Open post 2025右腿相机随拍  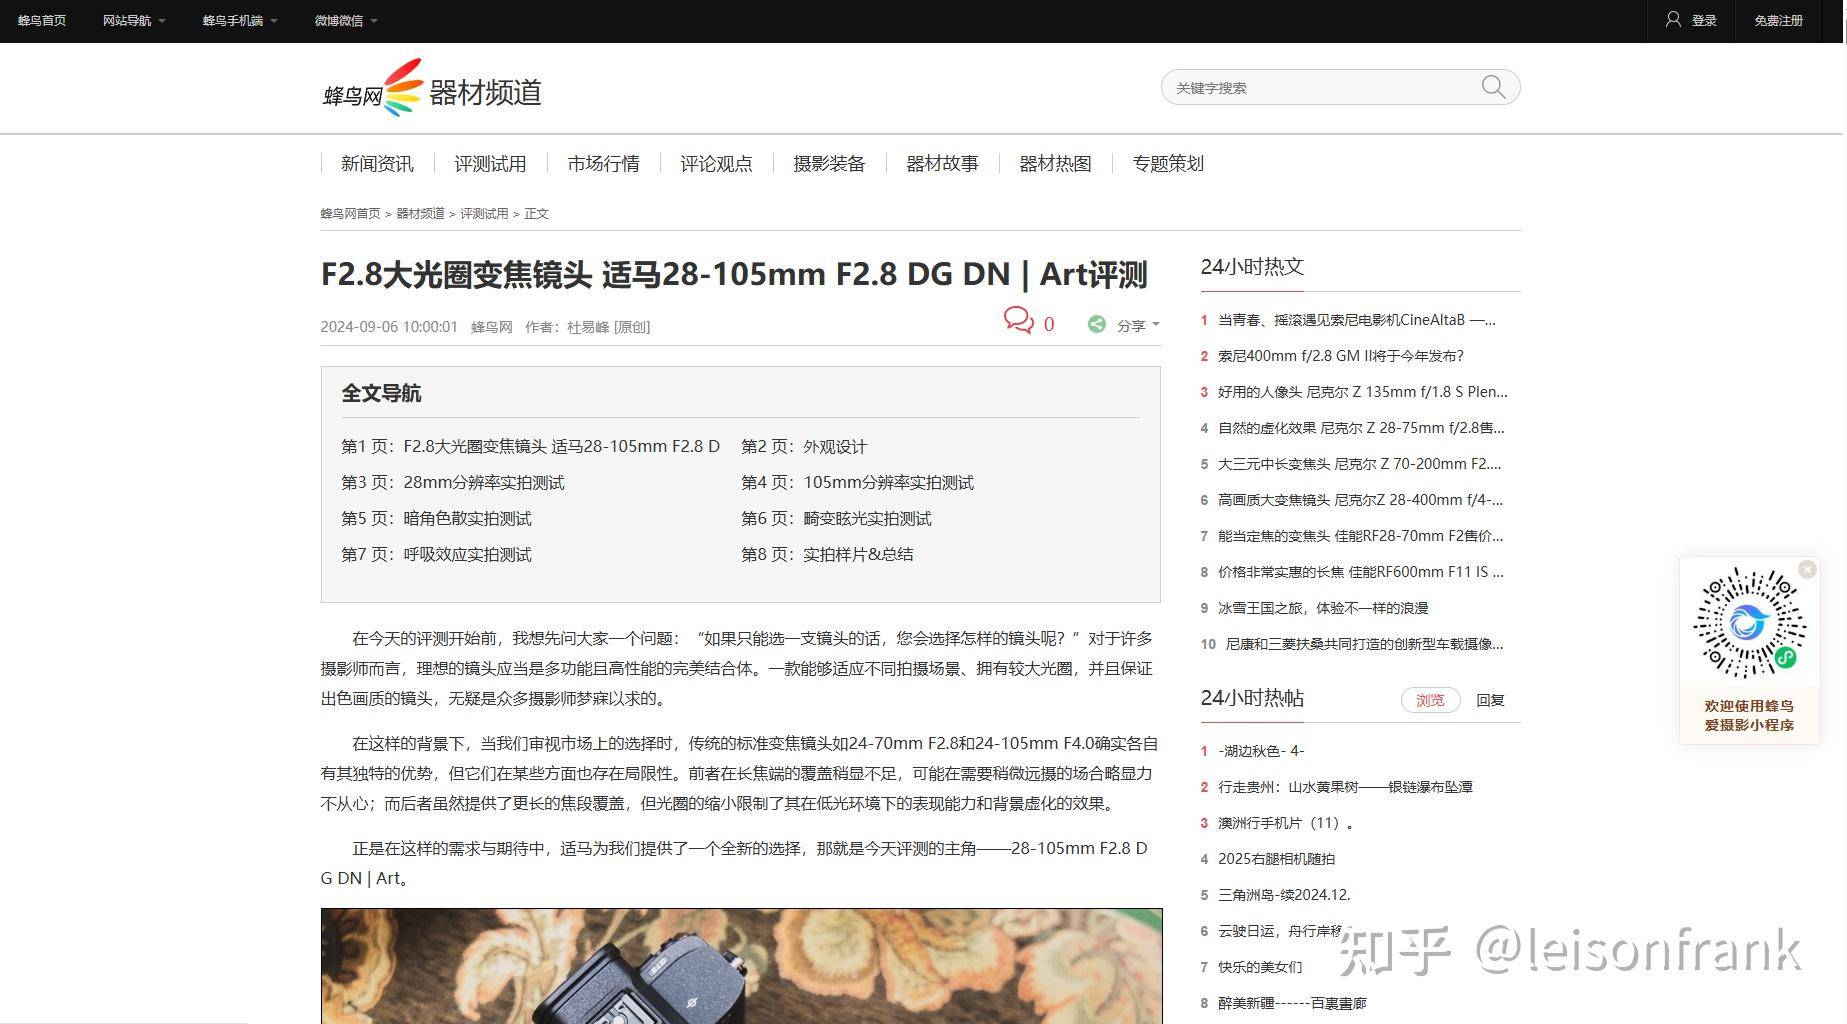pos(1276,859)
